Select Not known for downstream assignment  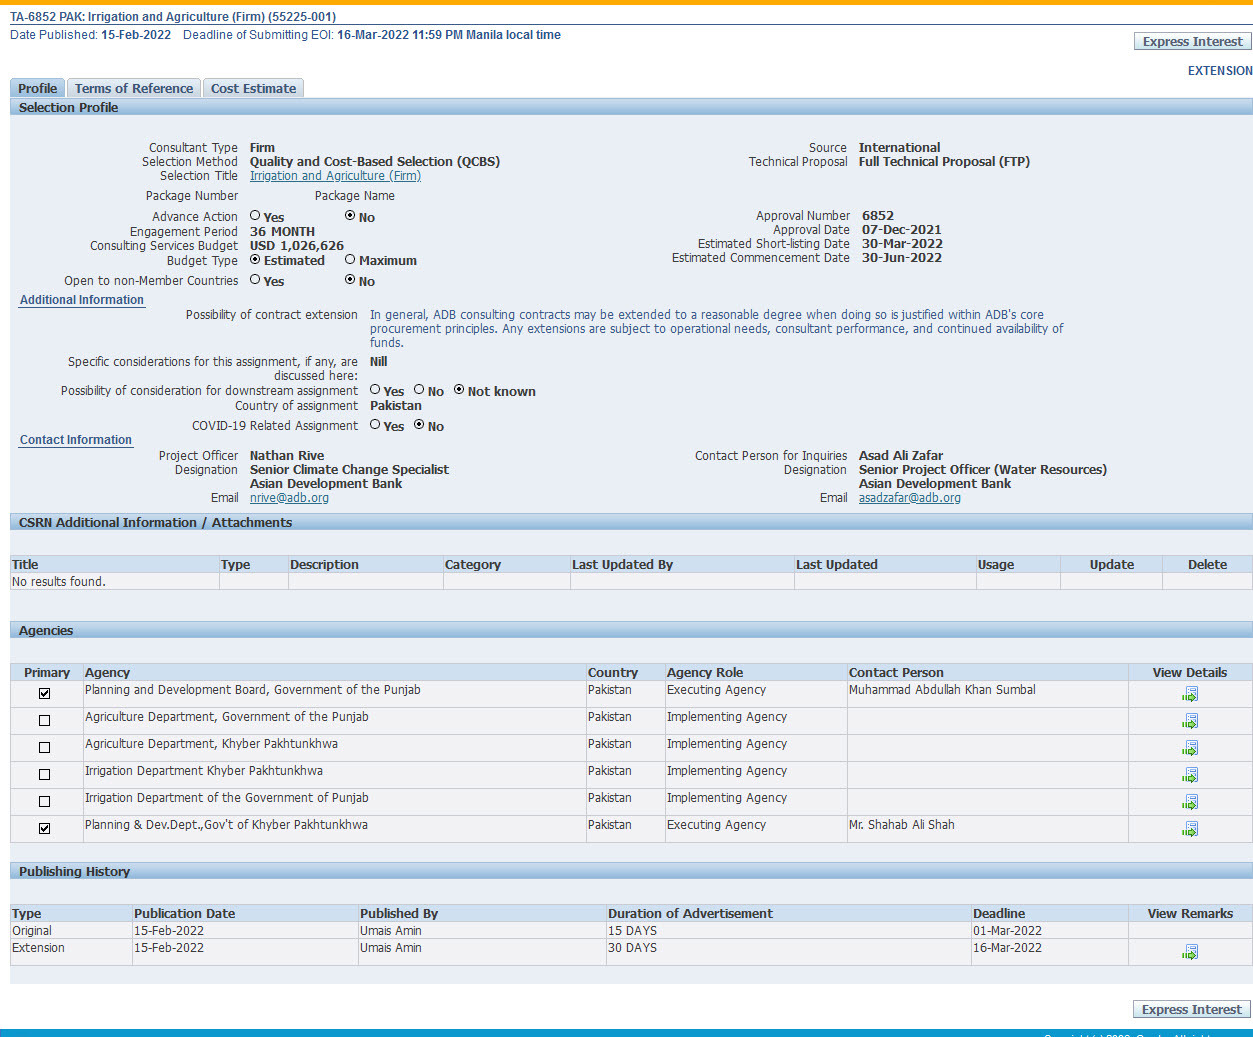[x=459, y=390]
